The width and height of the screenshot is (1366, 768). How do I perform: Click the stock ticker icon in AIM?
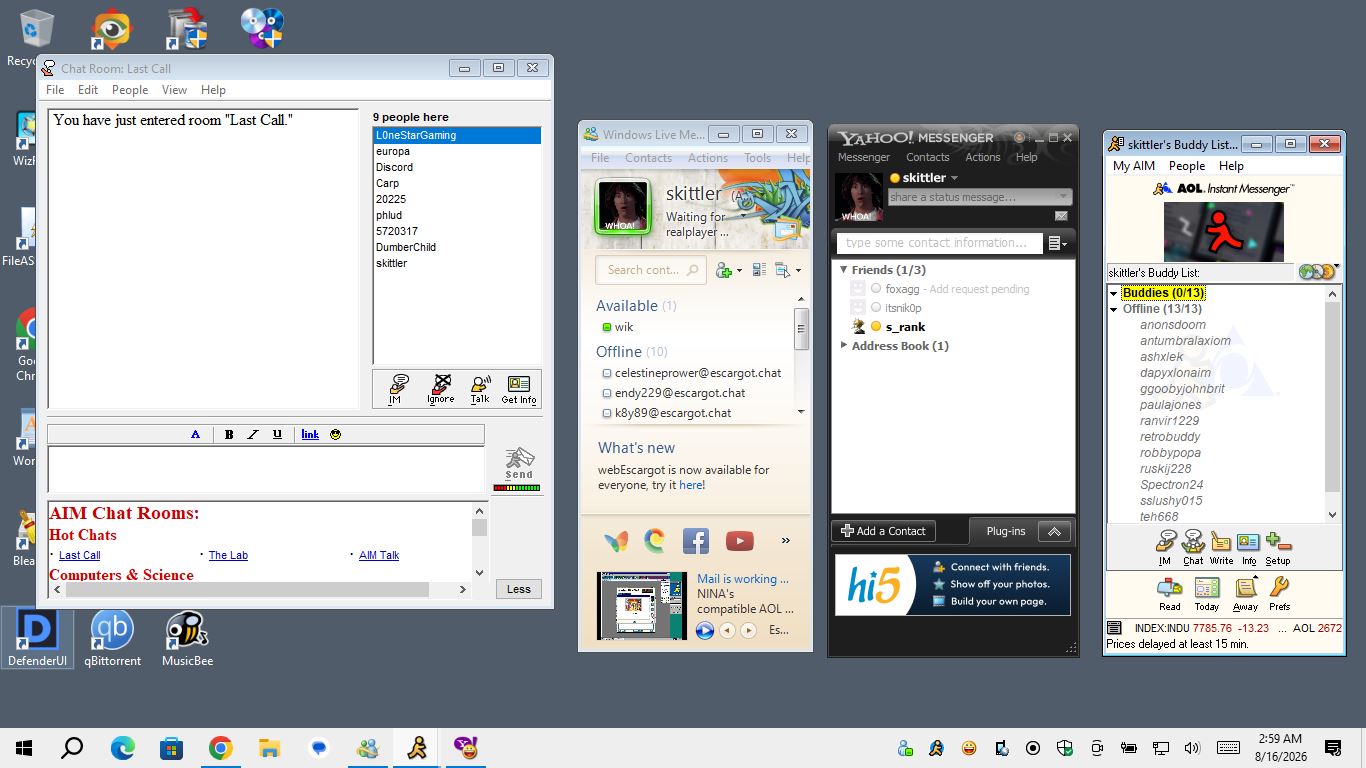[x=1114, y=628]
